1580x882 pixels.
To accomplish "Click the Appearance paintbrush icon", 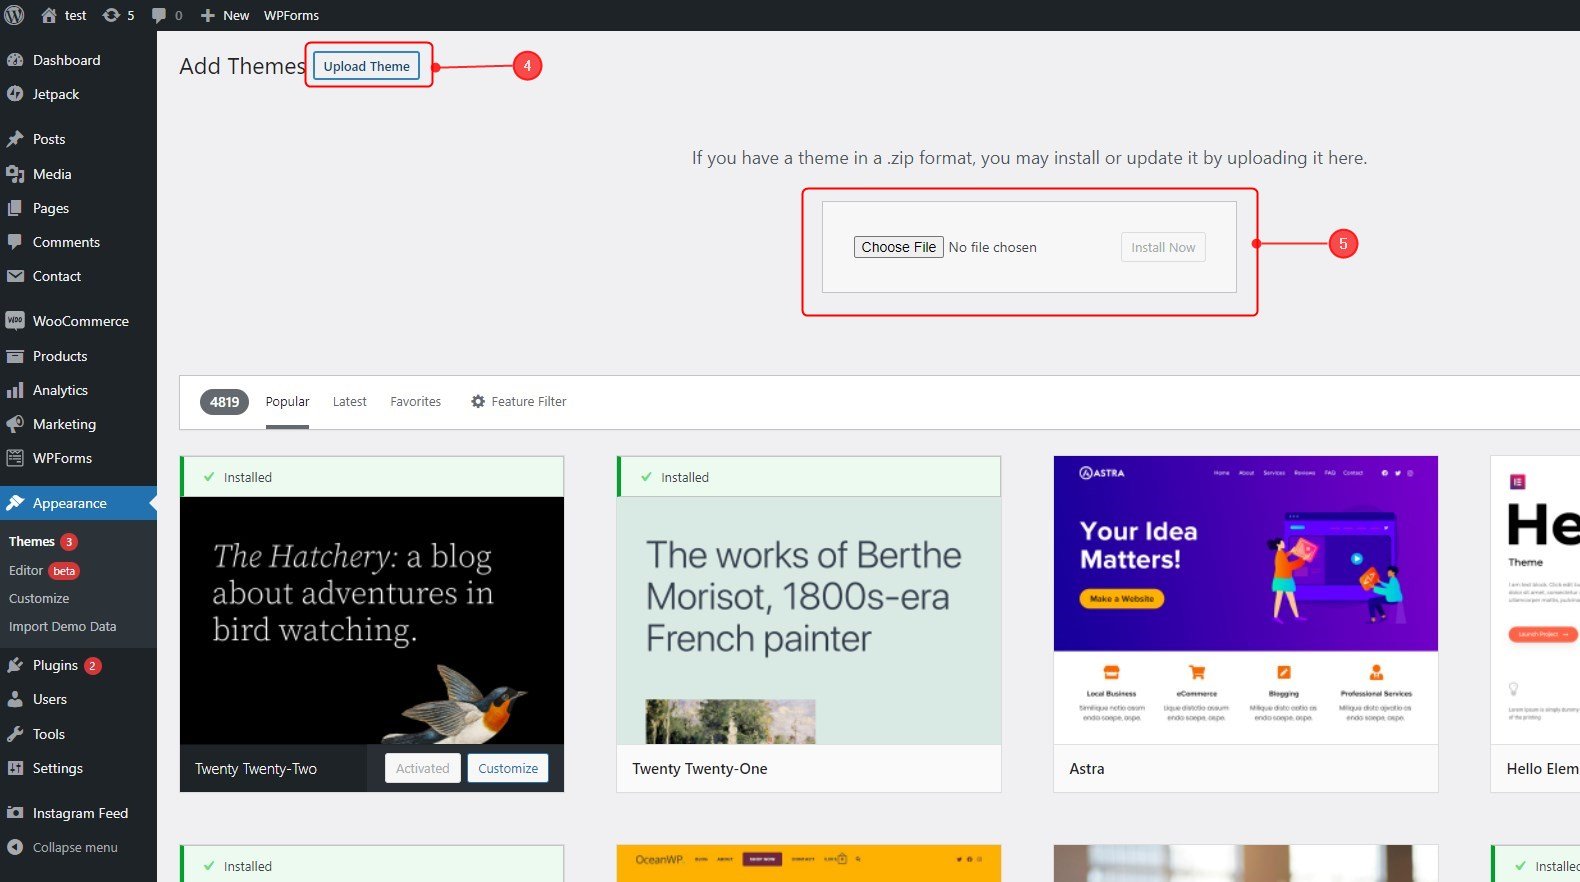I will 15,503.
